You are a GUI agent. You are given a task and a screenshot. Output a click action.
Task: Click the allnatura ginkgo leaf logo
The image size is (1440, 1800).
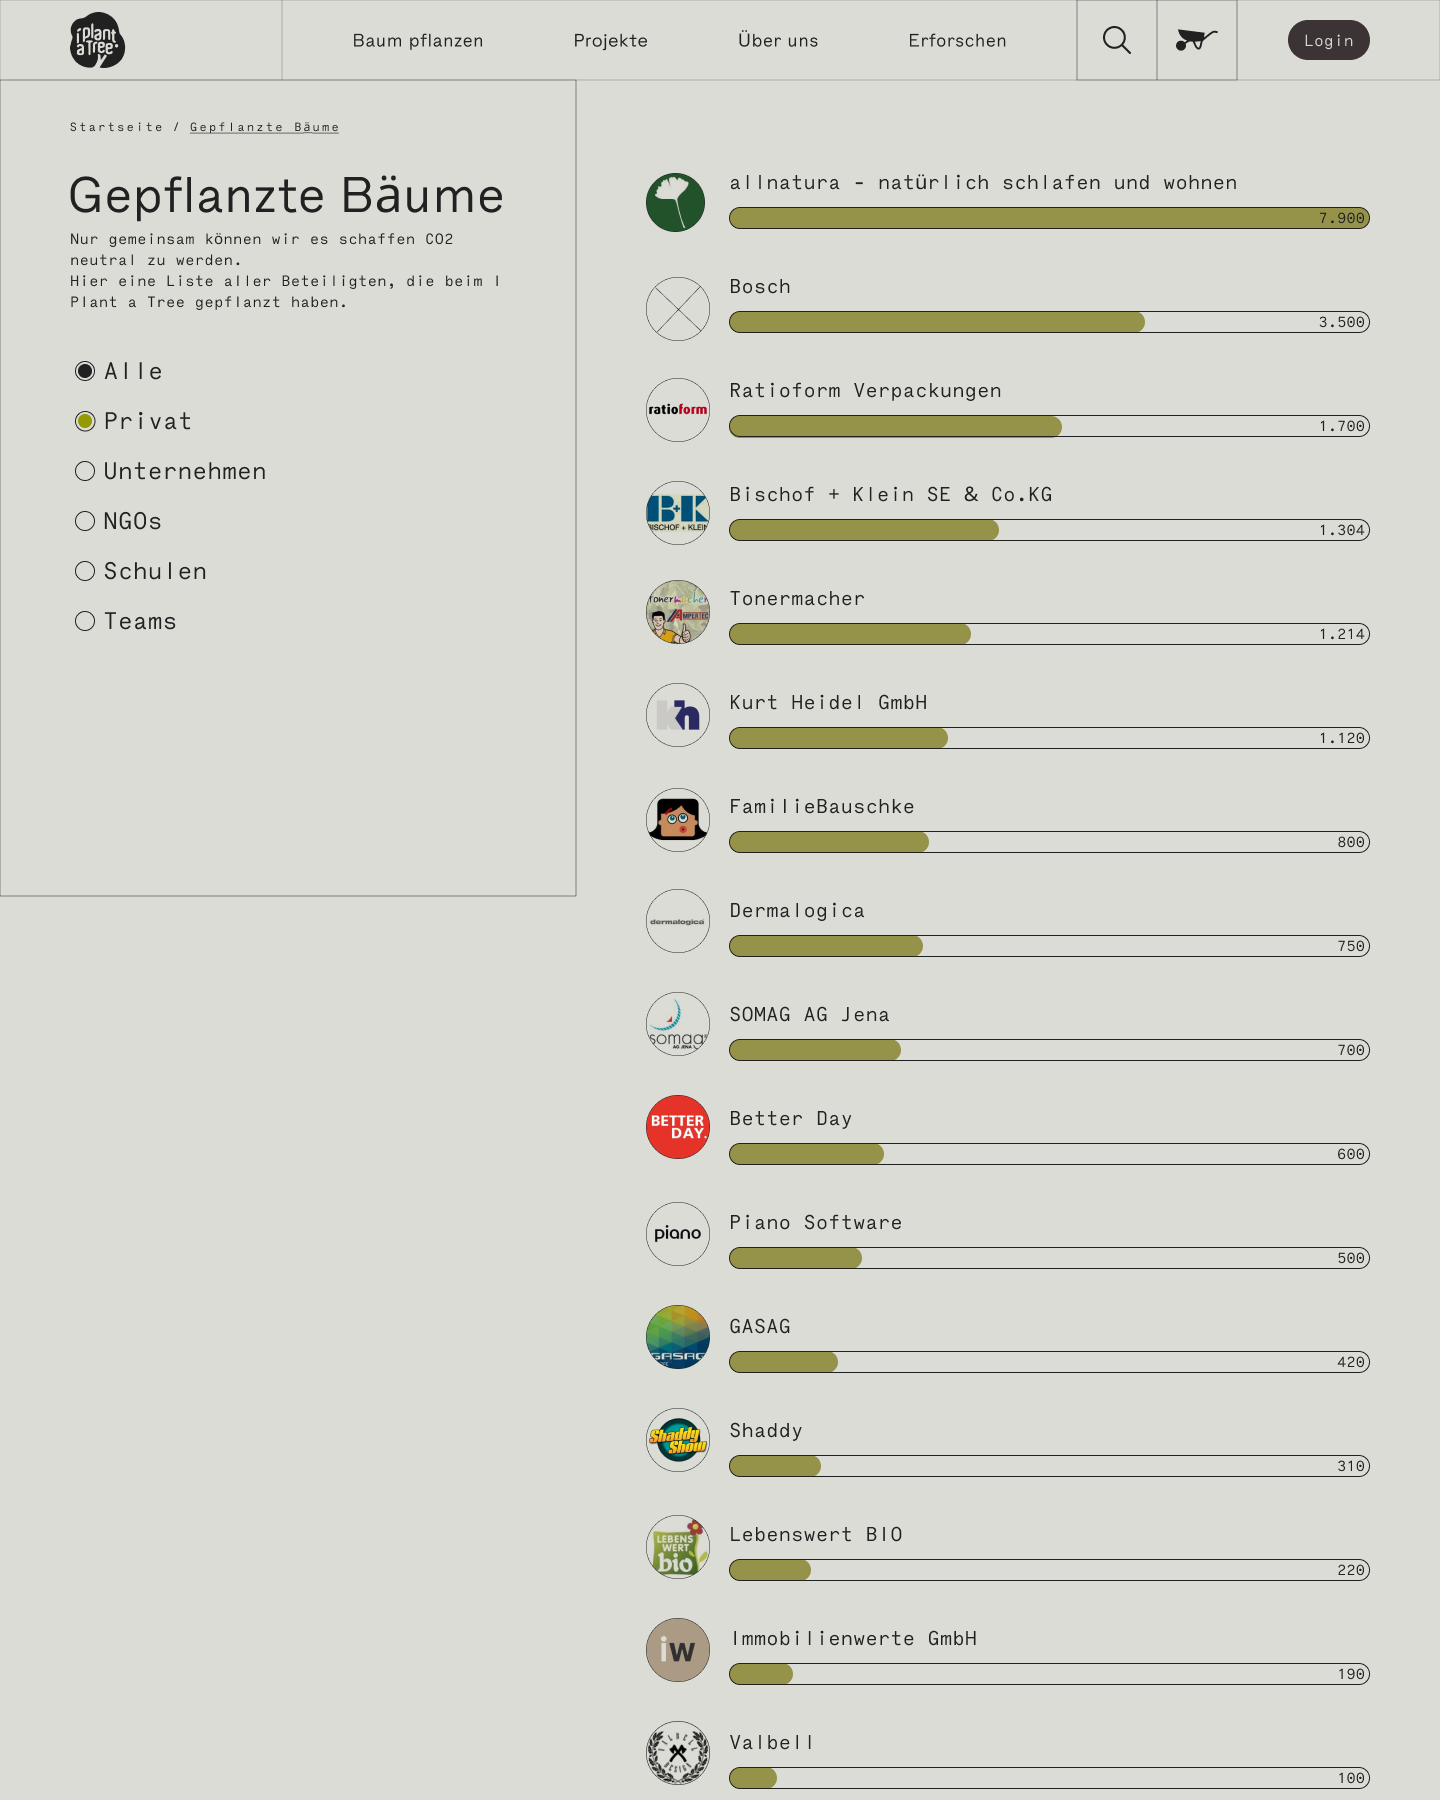click(x=676, y=202)
